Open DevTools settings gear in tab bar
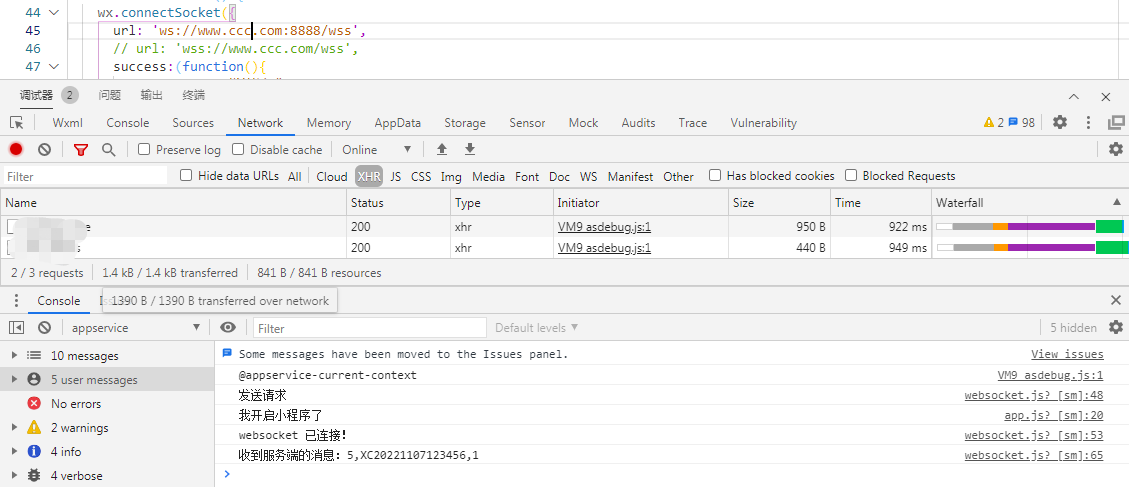 click(x=1060, y=122)
